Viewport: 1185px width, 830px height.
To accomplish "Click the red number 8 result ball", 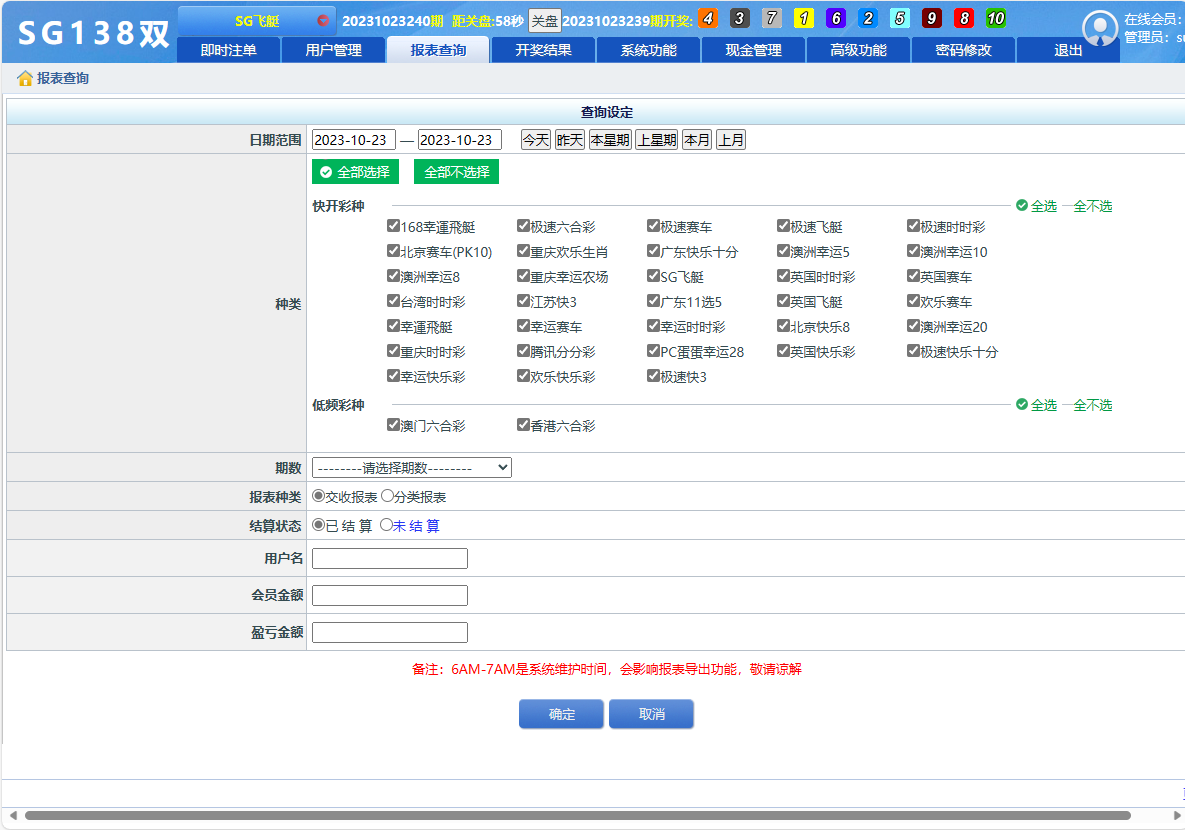I will 964,18.
